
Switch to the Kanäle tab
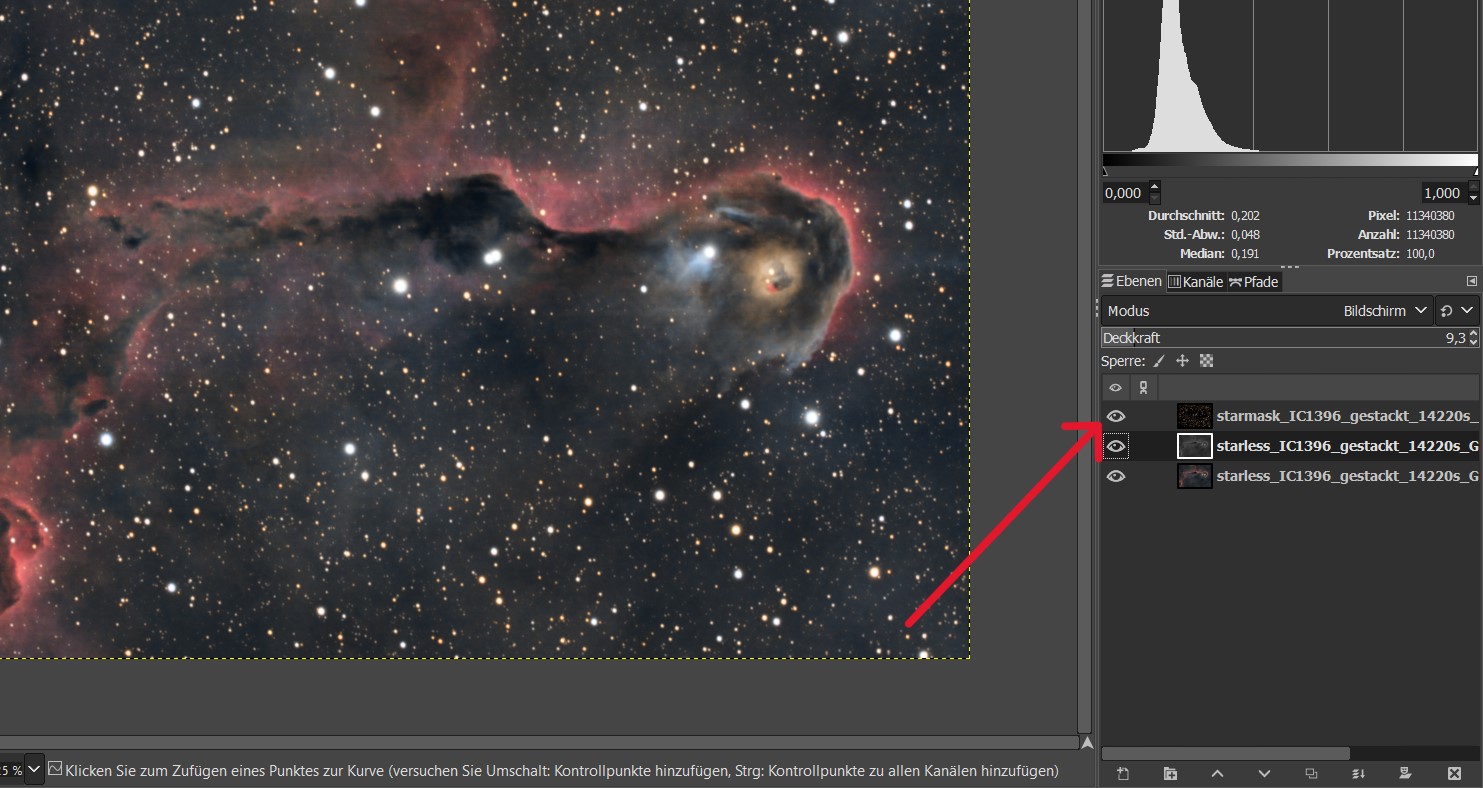(1195, 282)
